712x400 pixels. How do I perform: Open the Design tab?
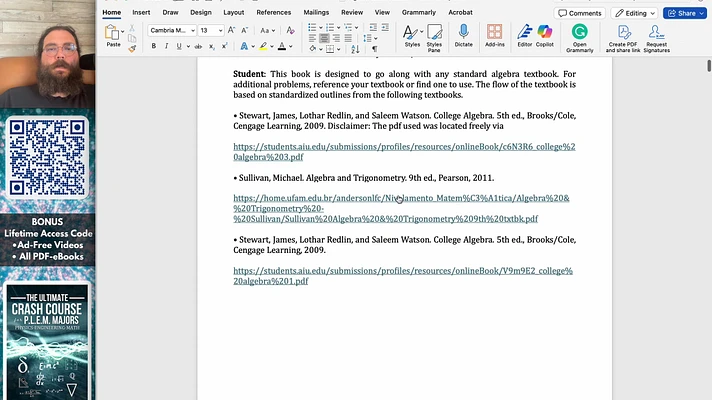pyautogui.click(x=201, y=12)
